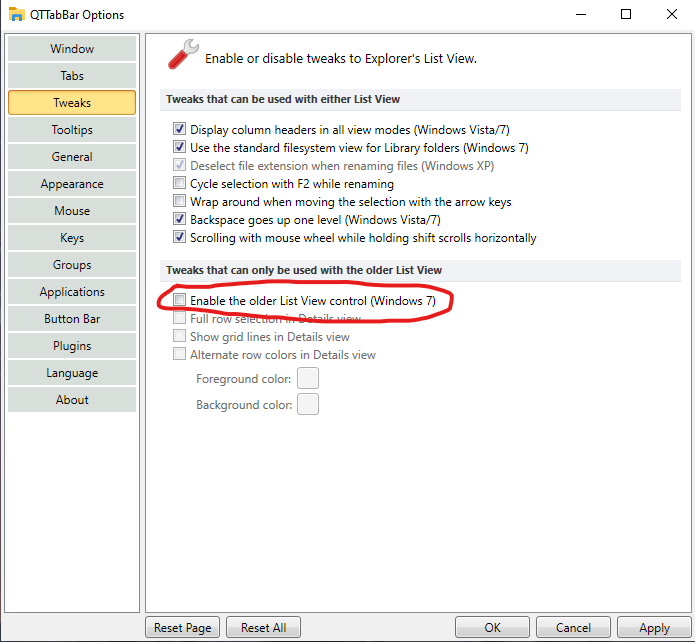Open the Plugins category
This screenshot has height=642, width=695.
coord(72,346)
